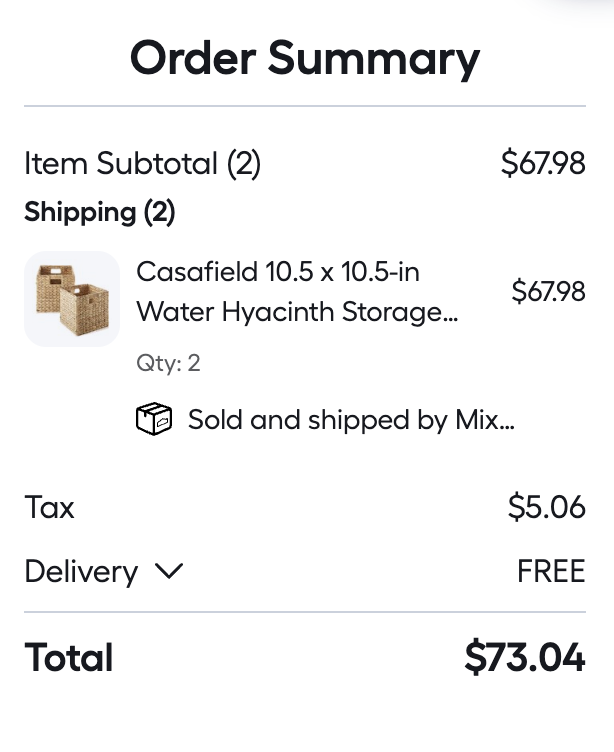The height and width of the screenshot is (752, 614).
Task: Click the $5.06 tax amount
Action: tap(547, 506)
